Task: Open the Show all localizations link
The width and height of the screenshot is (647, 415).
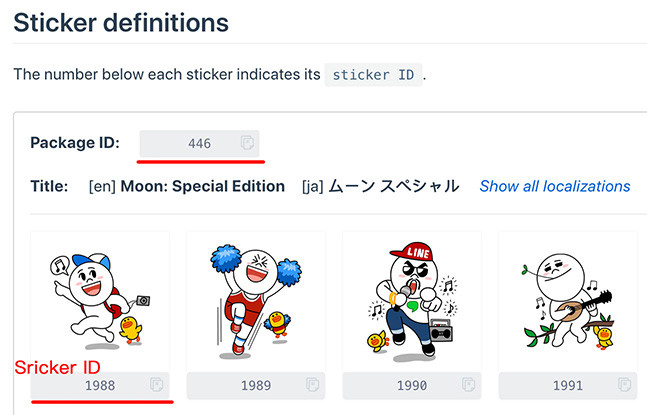Action: point(554,186)
